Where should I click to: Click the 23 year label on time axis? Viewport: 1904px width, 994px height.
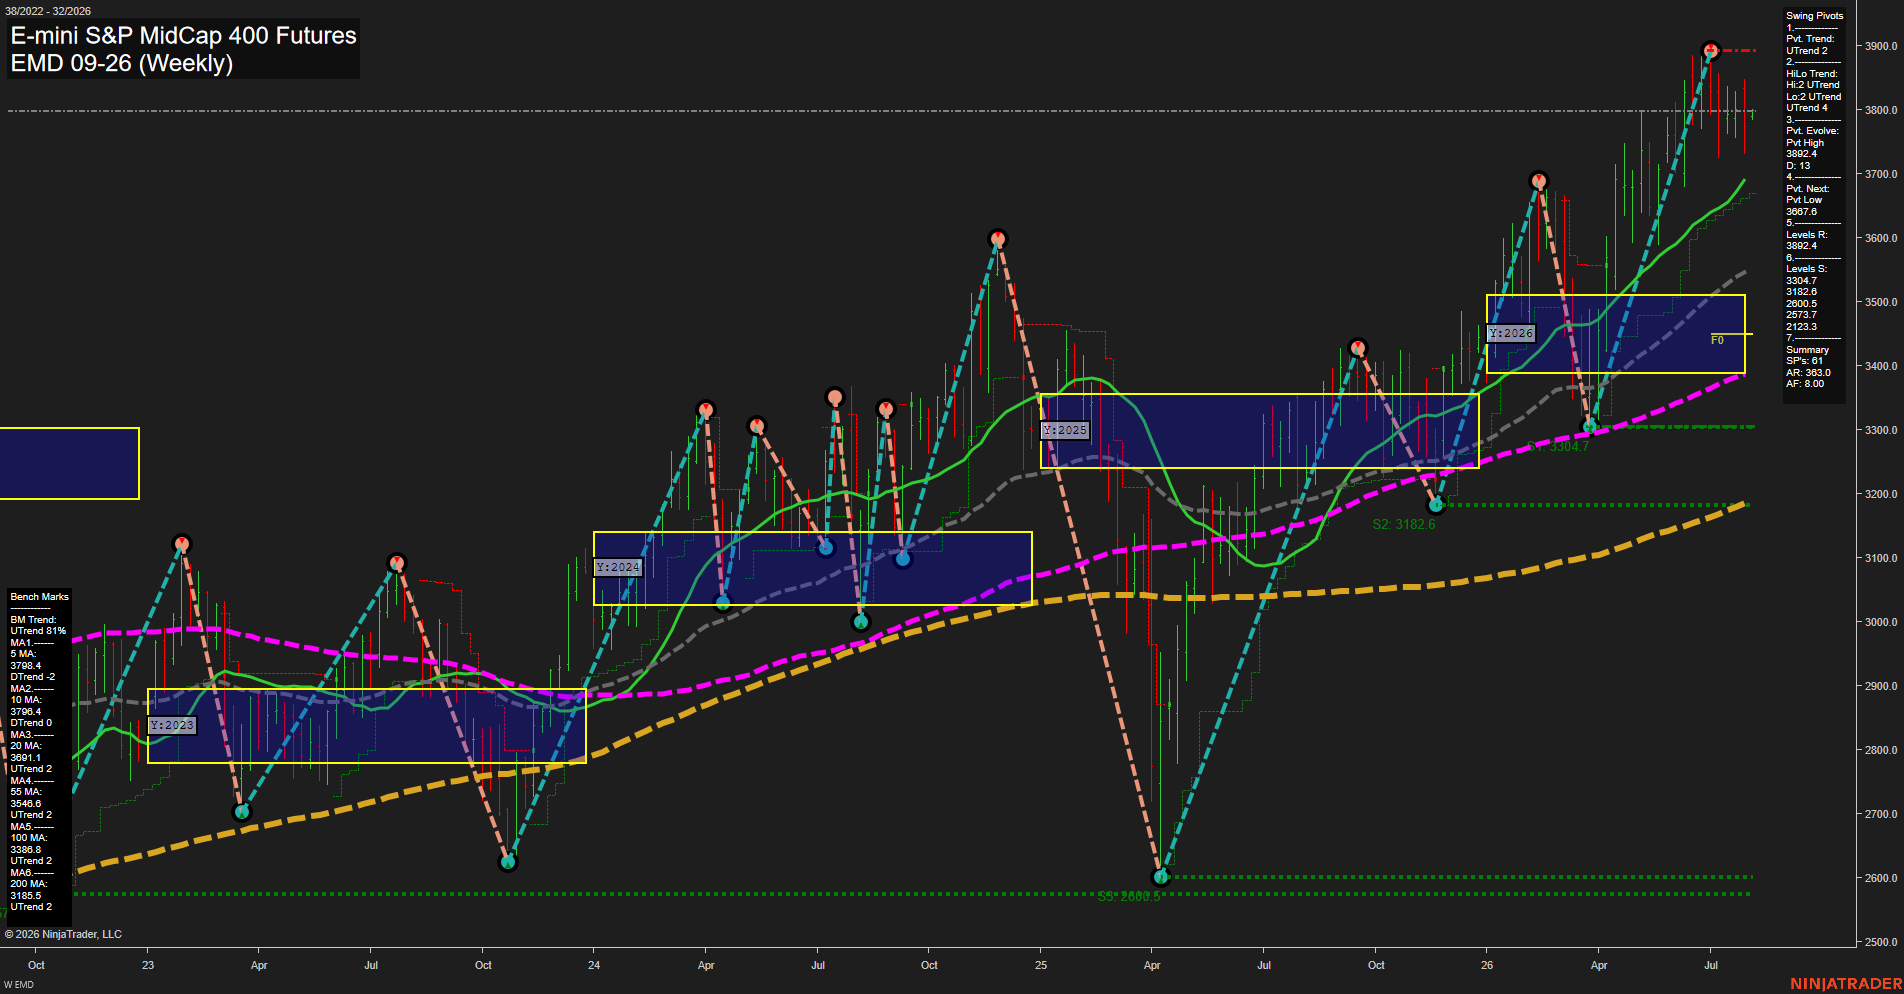click(148, 965)
